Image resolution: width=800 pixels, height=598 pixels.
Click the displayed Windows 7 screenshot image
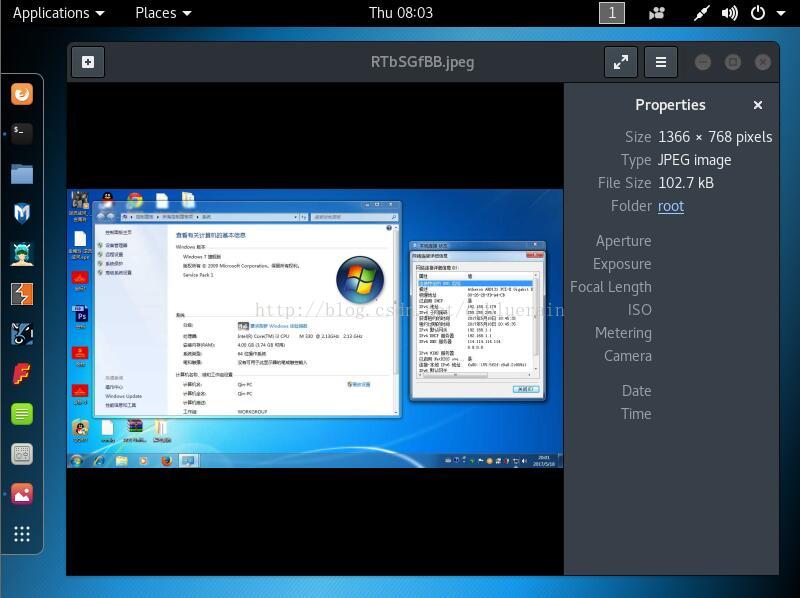pyautogui.click(x=315, y=329)
